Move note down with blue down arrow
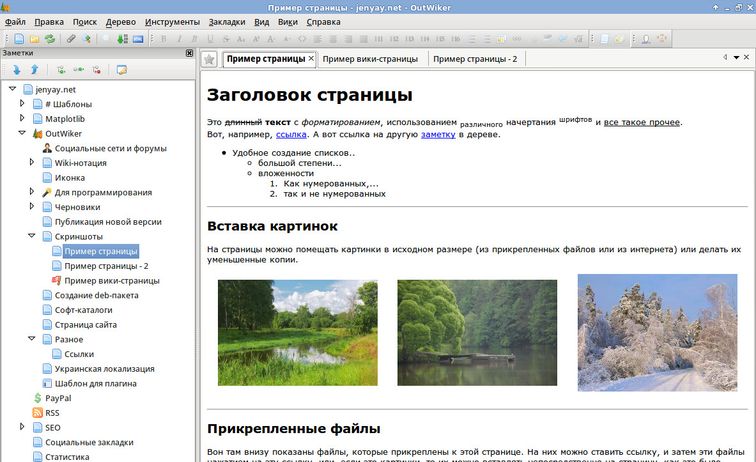This screenshot has height=462, width=756. pos(17,70)
